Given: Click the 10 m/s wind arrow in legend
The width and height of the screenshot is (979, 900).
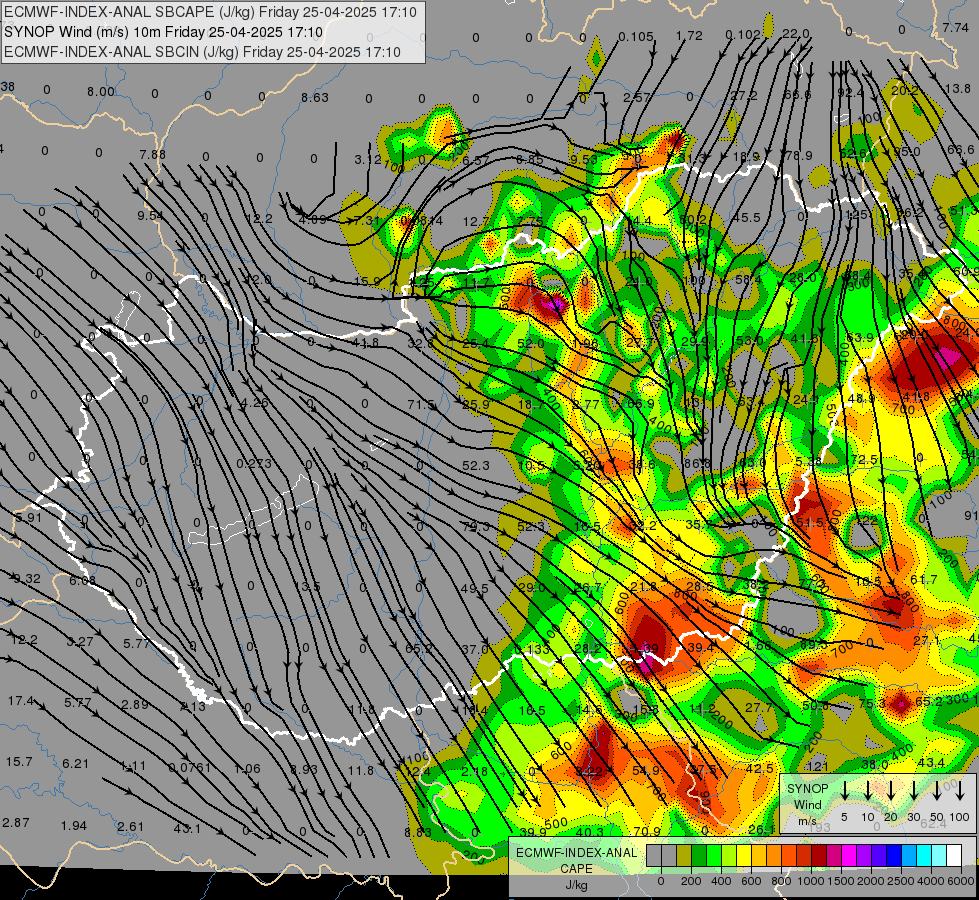Looking at the screenshot, I should (x=868, y=790).
